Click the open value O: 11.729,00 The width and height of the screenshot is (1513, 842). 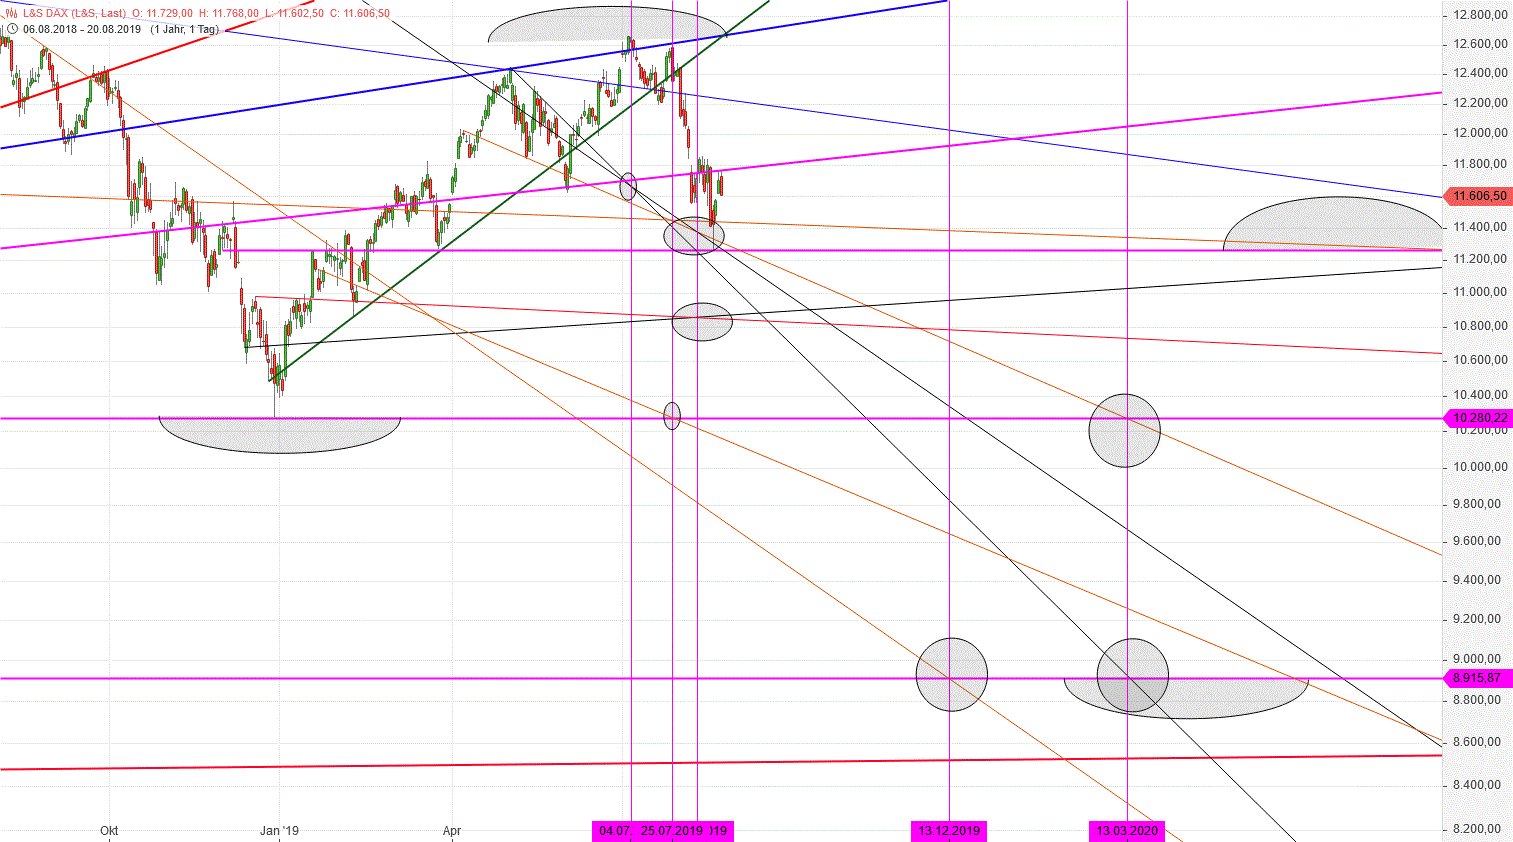pyautogui.click(x=163, y=14)
